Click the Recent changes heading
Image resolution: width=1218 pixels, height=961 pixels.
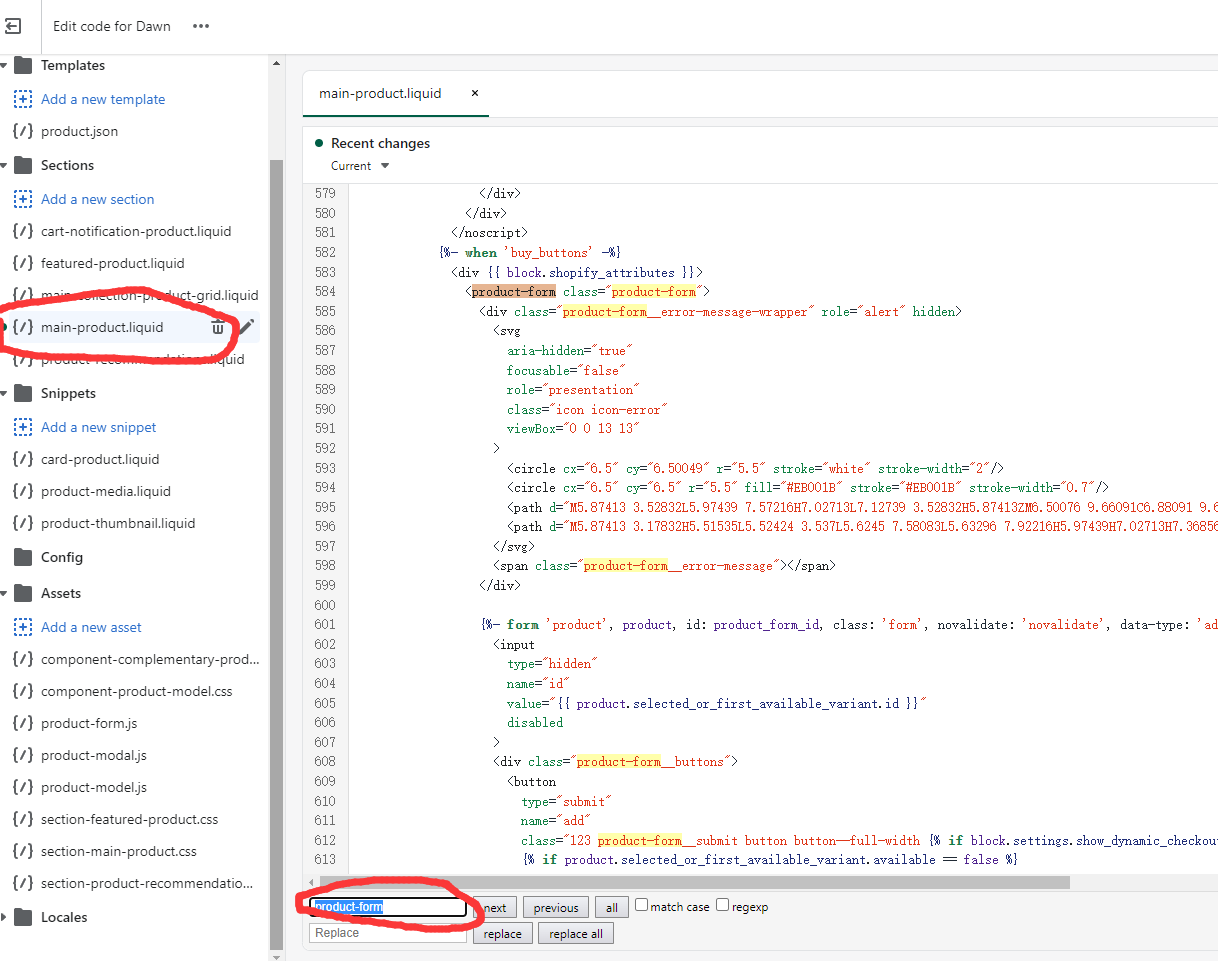click(x=380, y=143)
